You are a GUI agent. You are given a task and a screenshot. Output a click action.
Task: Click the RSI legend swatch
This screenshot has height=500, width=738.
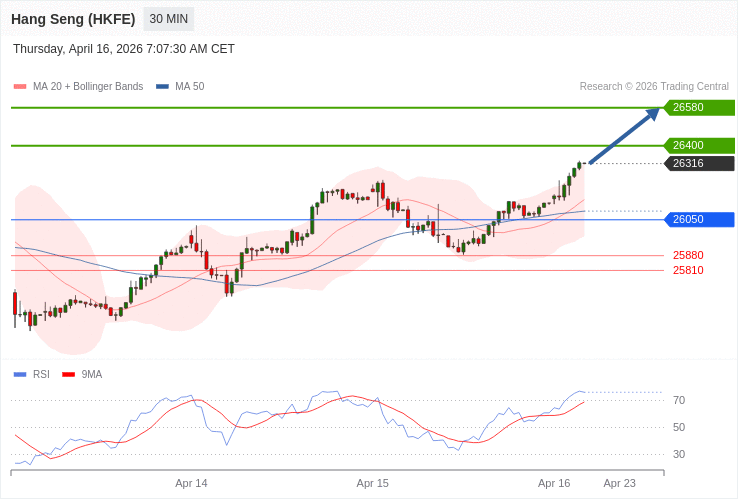20,375
